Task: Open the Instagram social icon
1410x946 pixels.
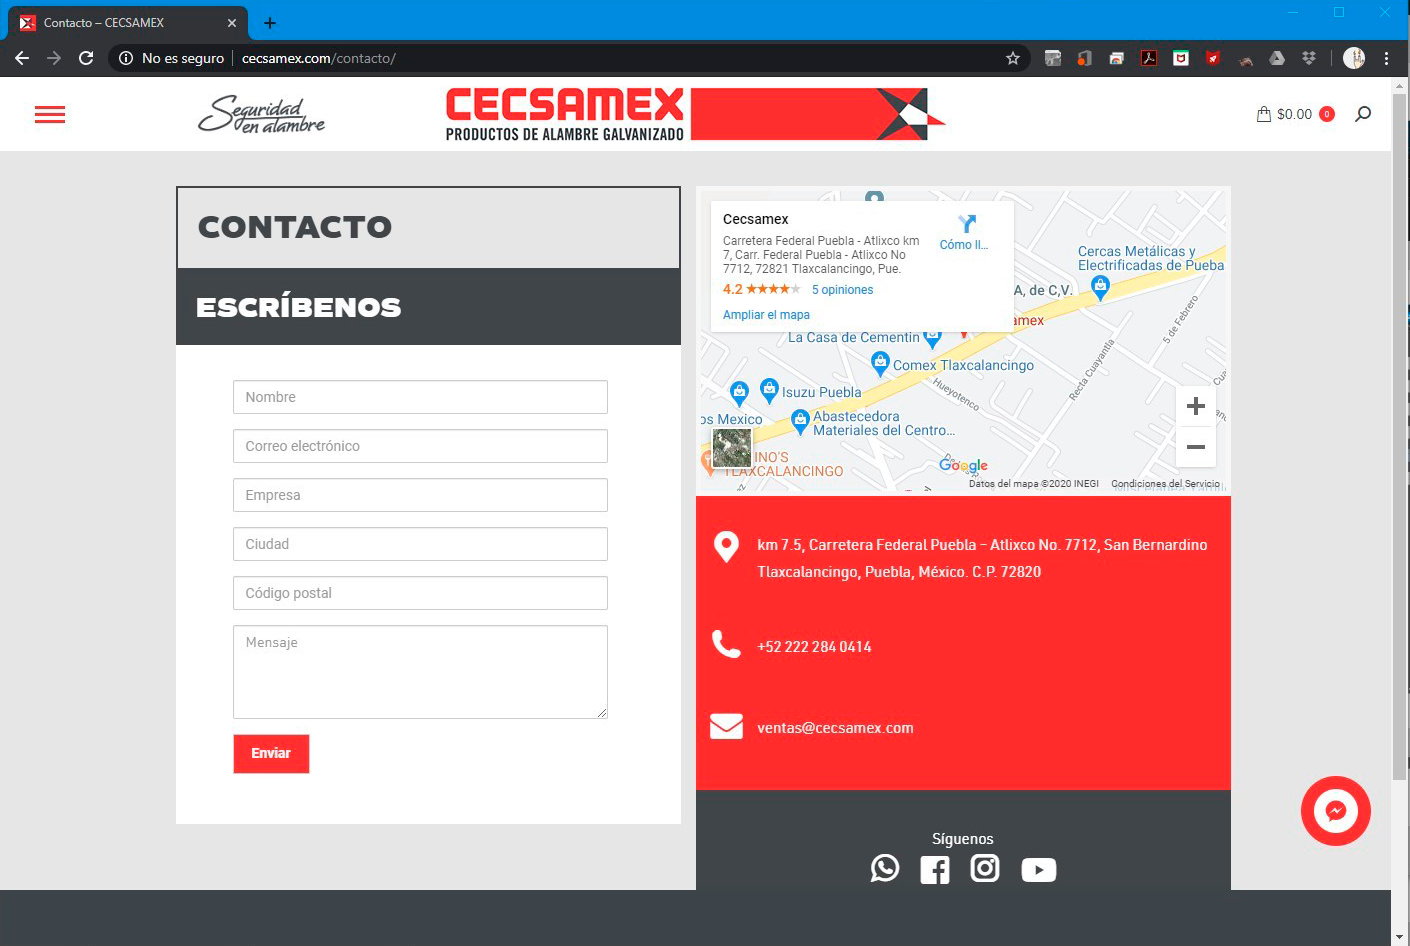Action: tap(985, 868)
